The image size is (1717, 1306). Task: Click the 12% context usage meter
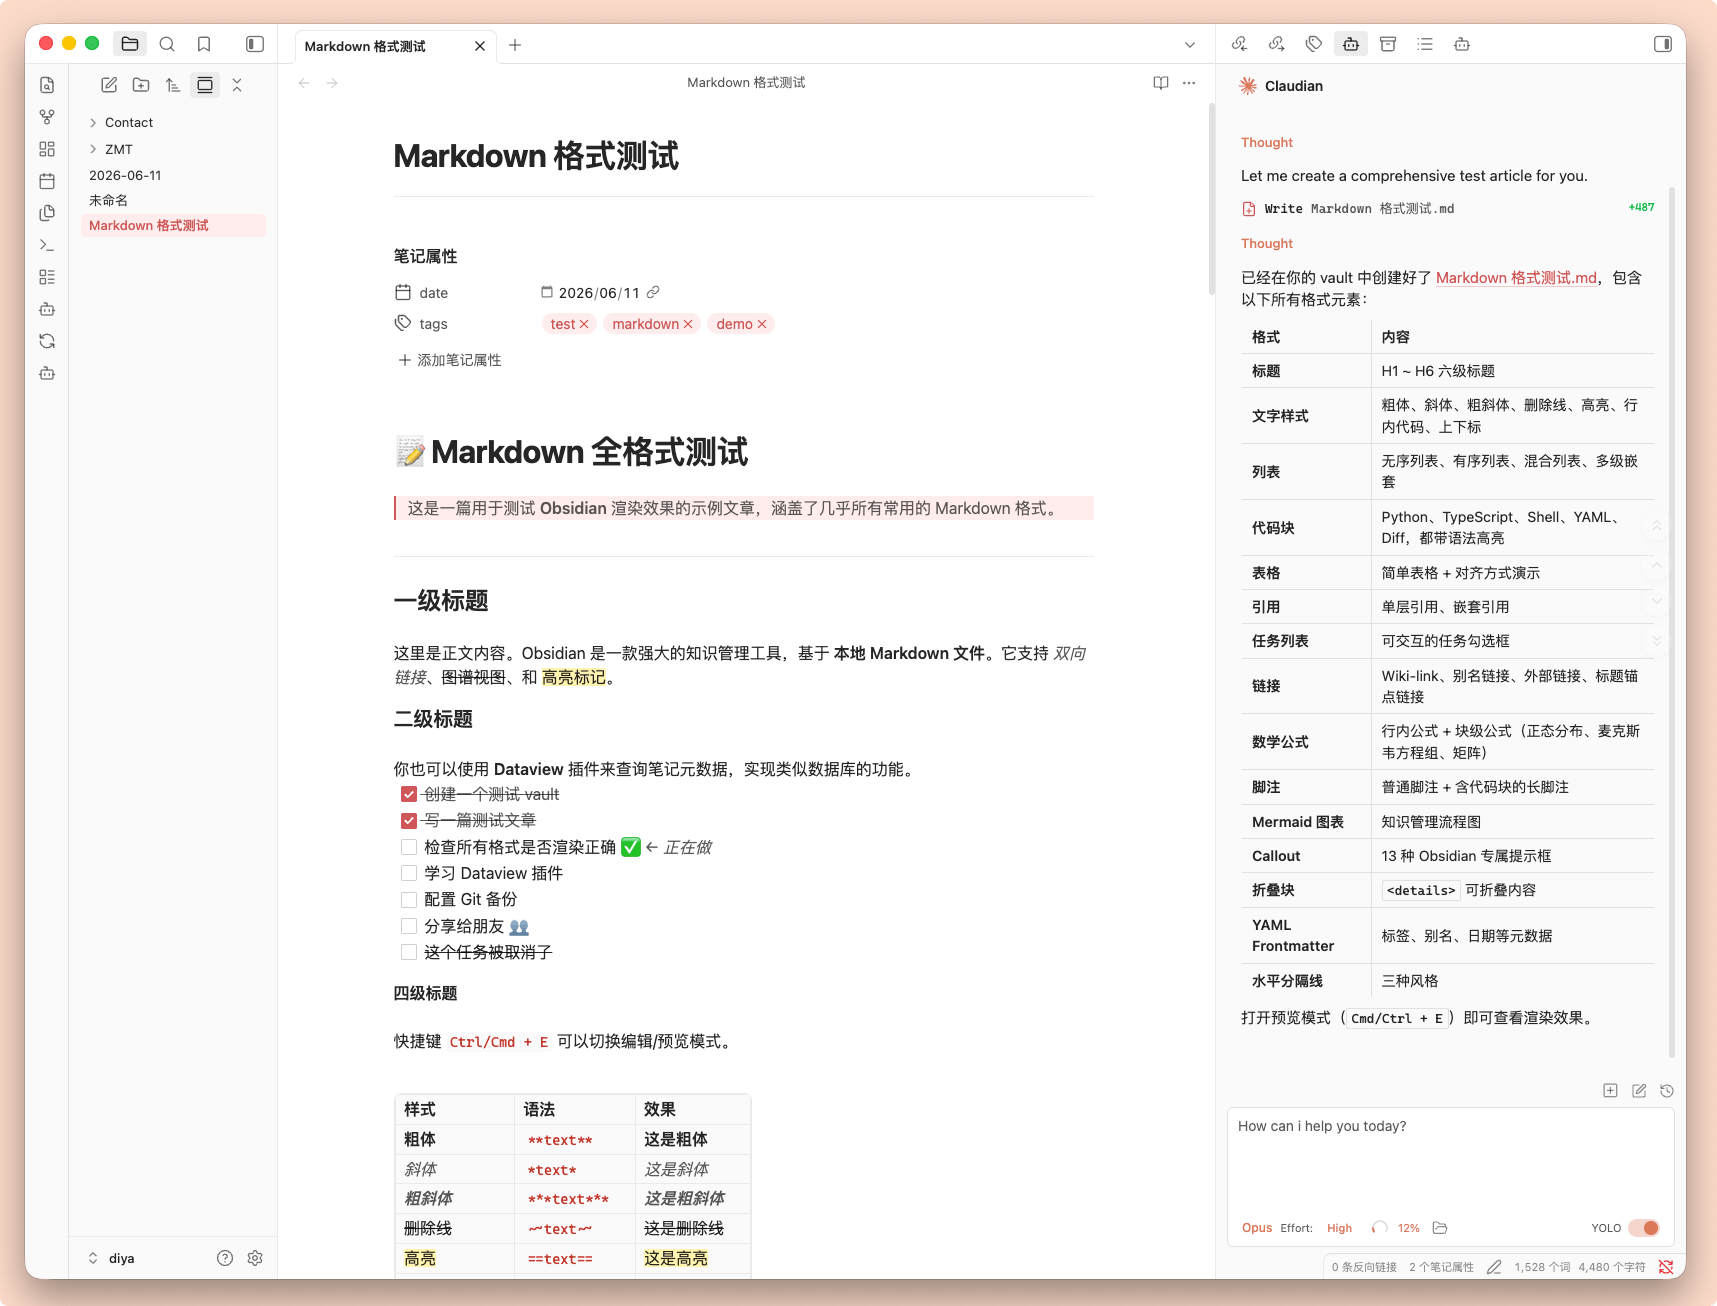click(1396, 1228)
